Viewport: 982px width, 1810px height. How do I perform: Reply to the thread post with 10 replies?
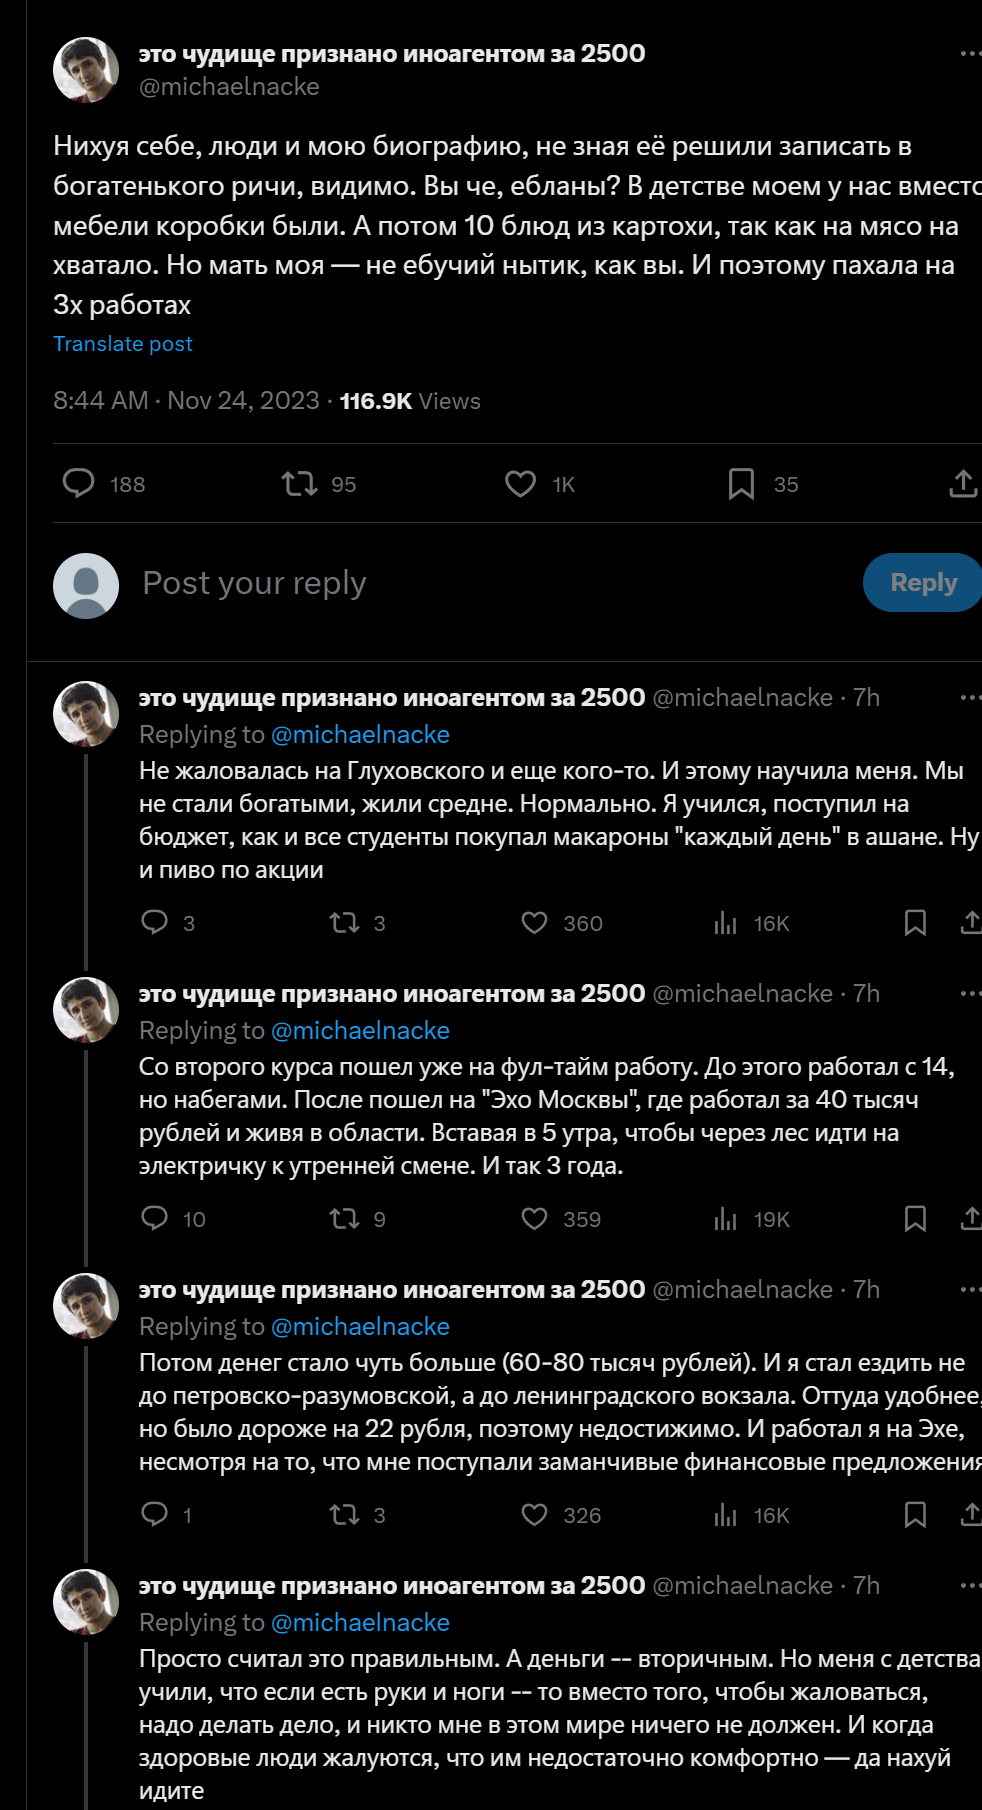(155, 1219)
